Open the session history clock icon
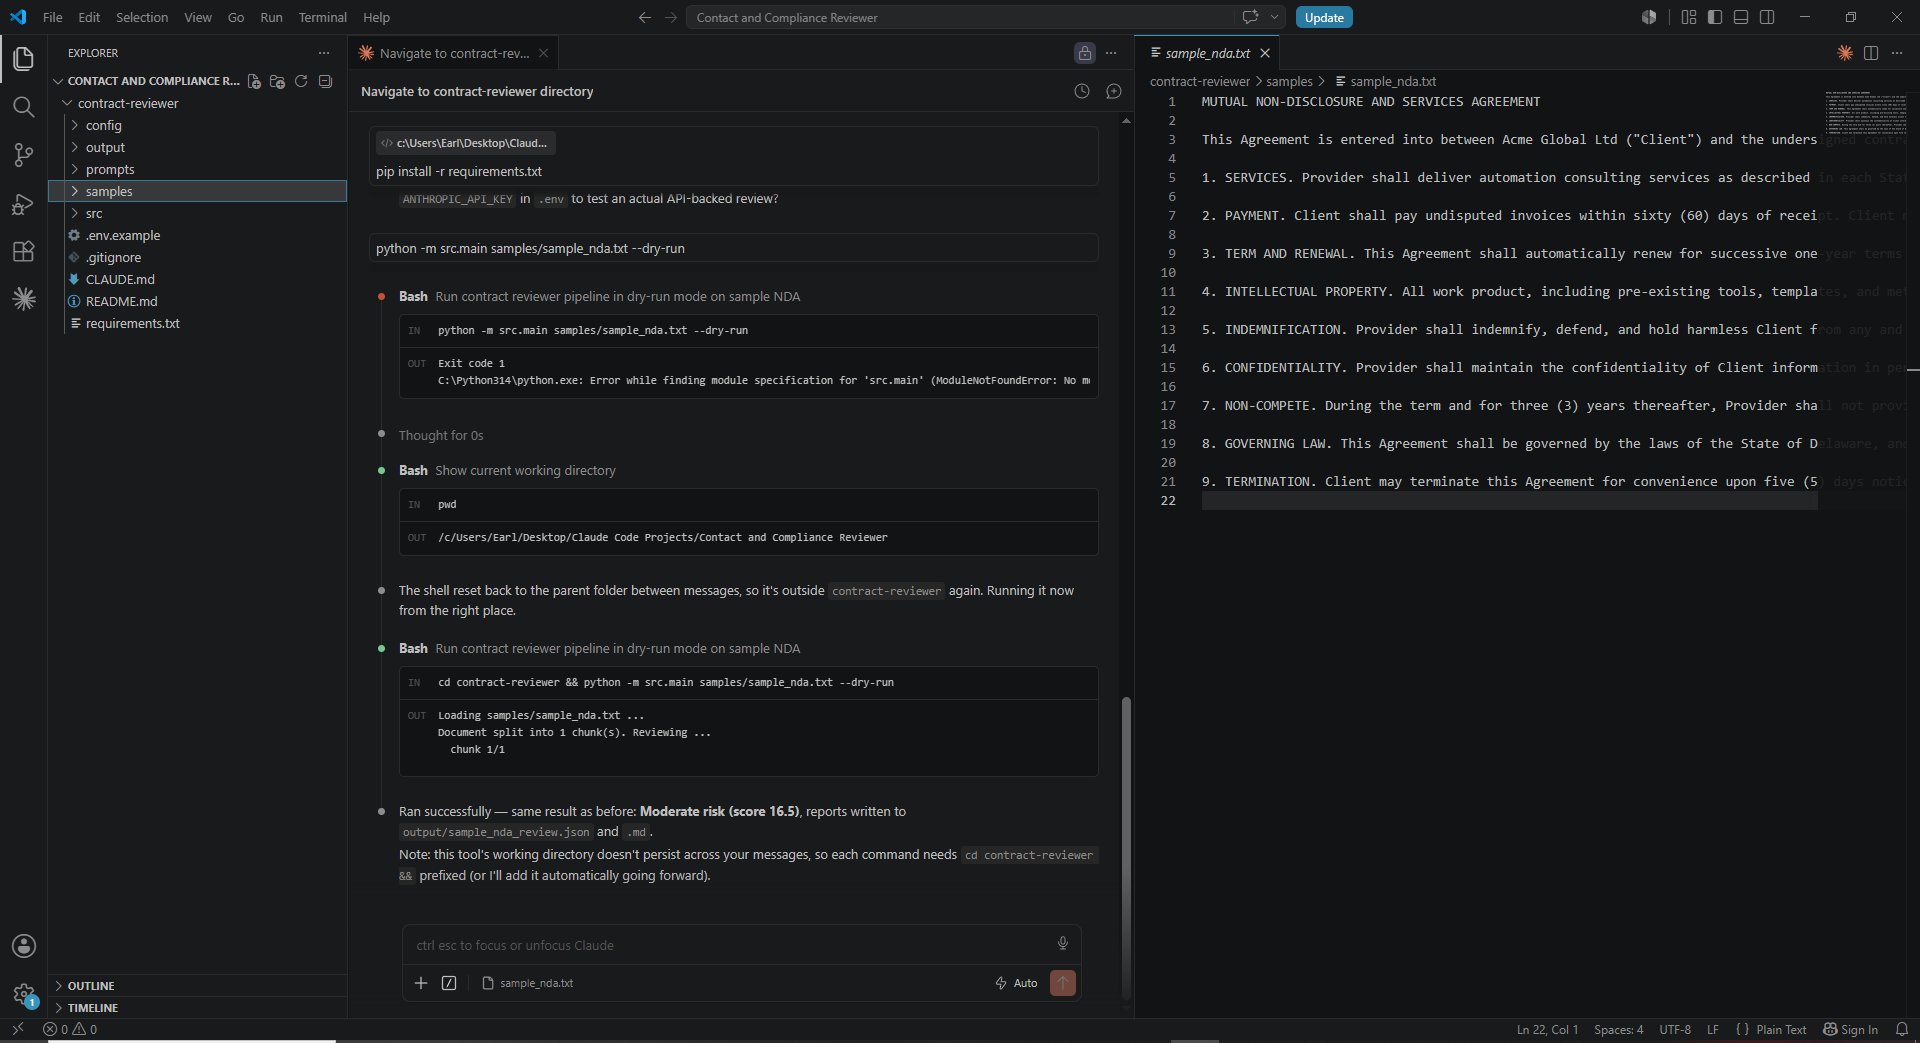 1082,91
